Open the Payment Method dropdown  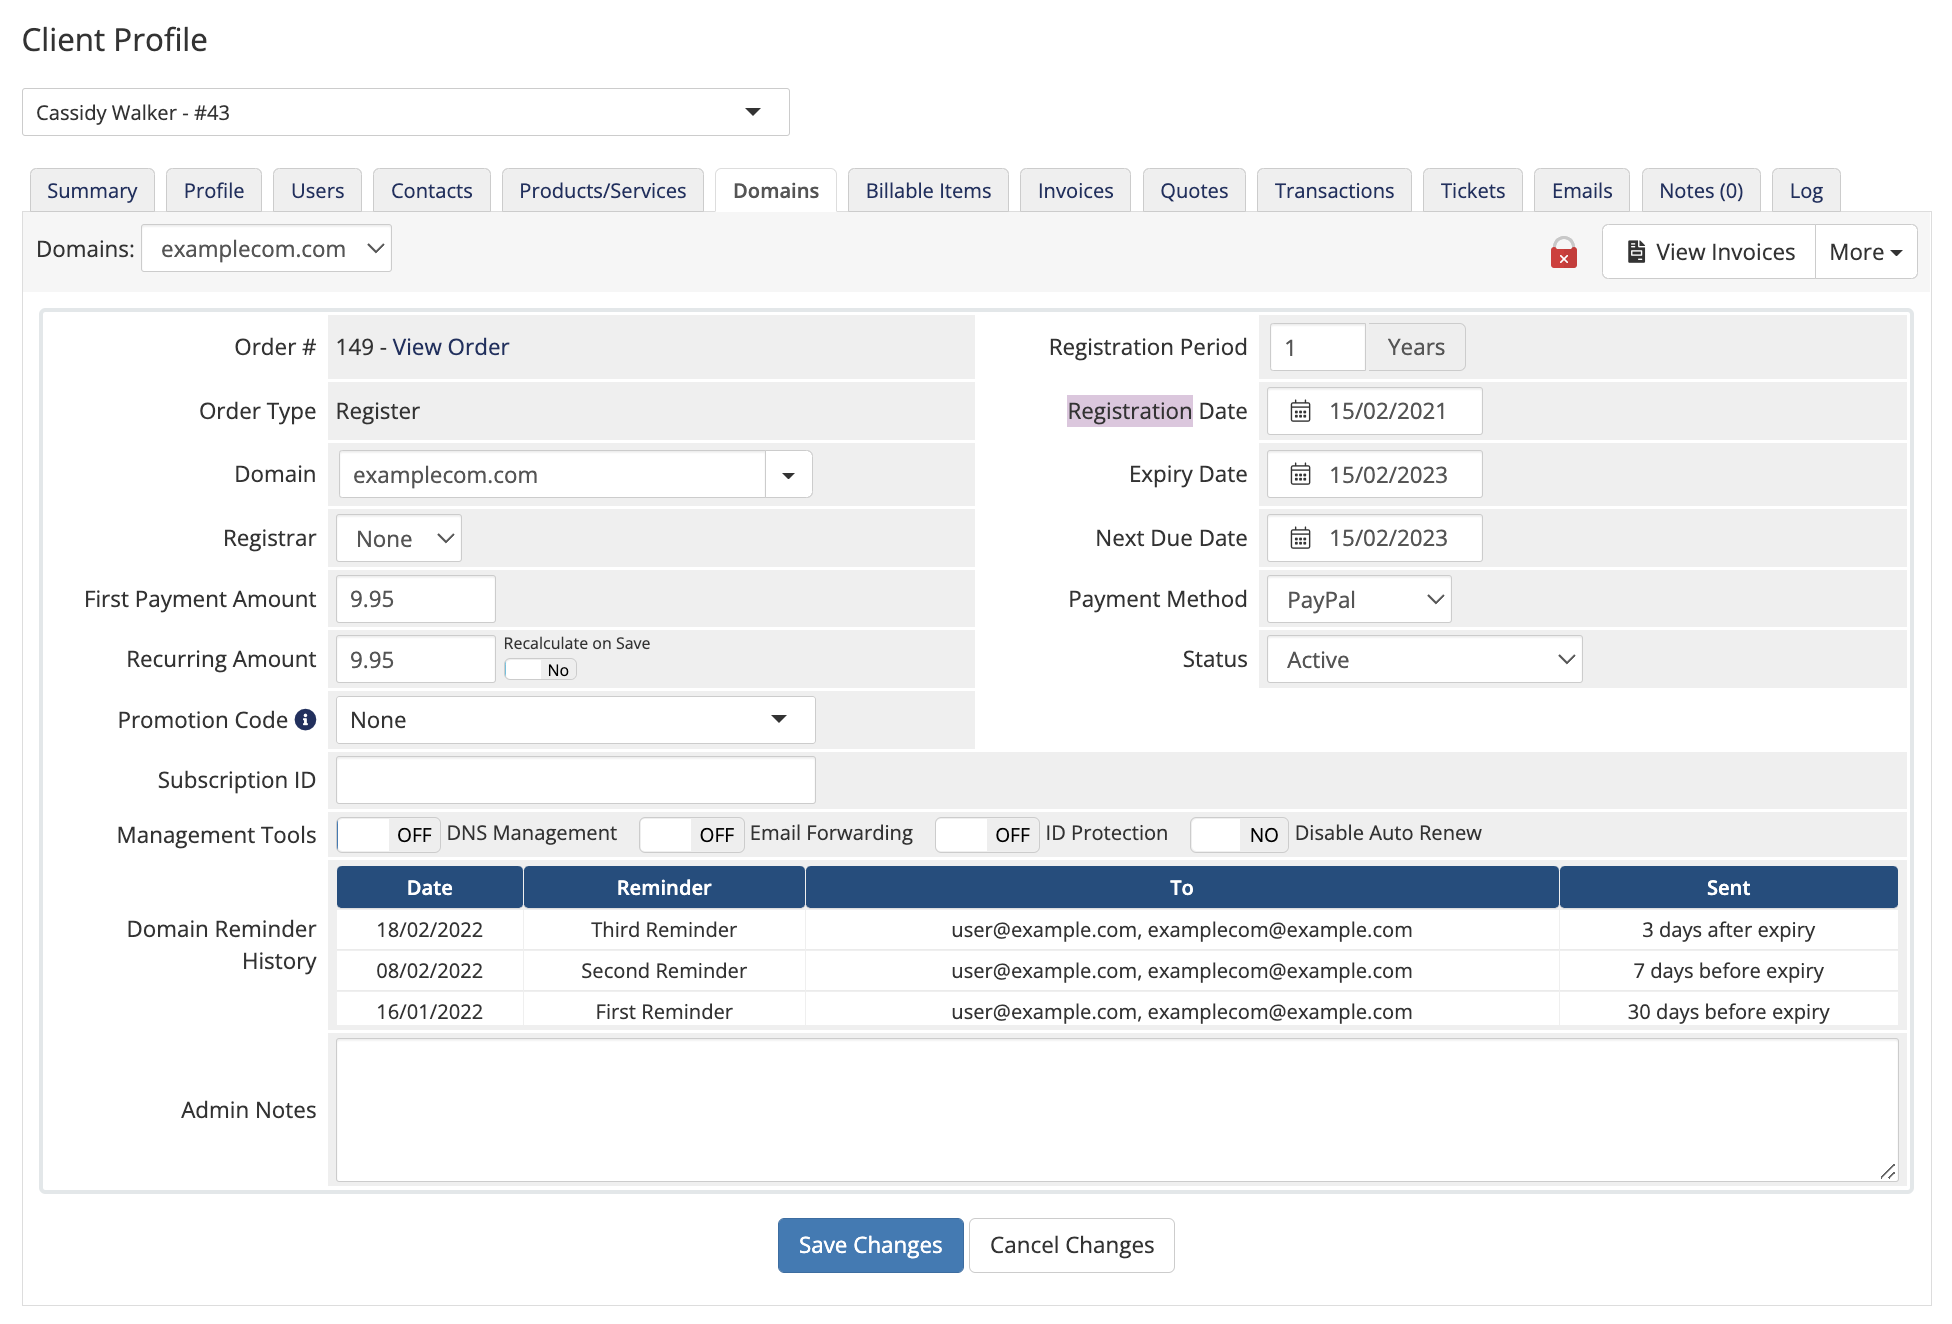pyautogui.click(x=1359, y=598)
